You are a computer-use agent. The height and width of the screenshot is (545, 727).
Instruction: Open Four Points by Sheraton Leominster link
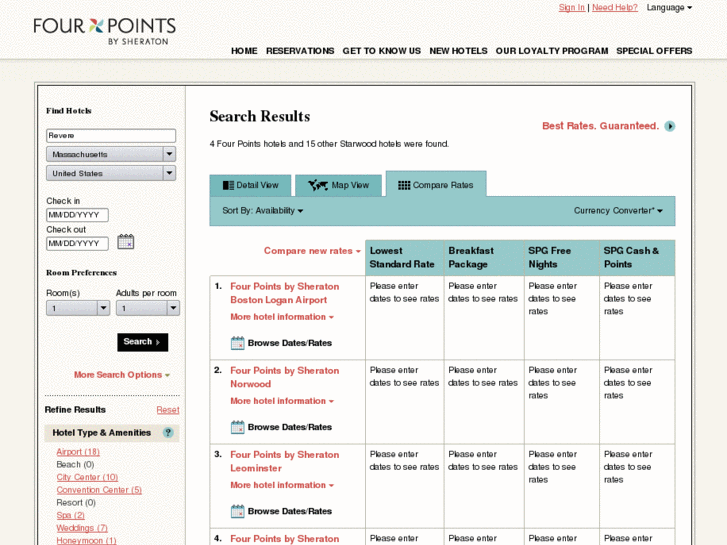(285, 462)
